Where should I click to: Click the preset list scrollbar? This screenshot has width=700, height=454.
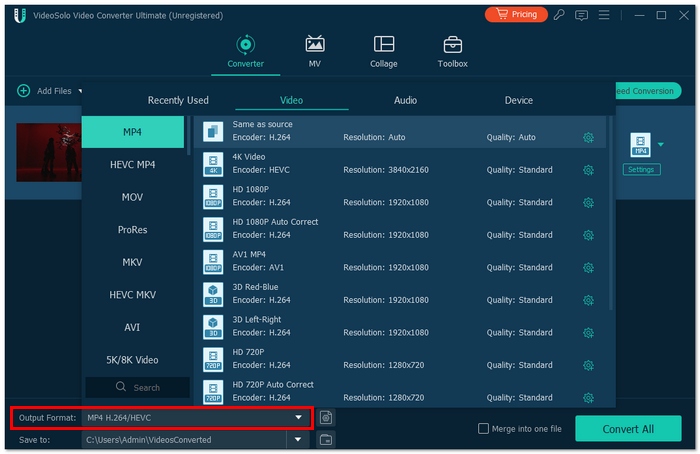[x=610, y=213]
